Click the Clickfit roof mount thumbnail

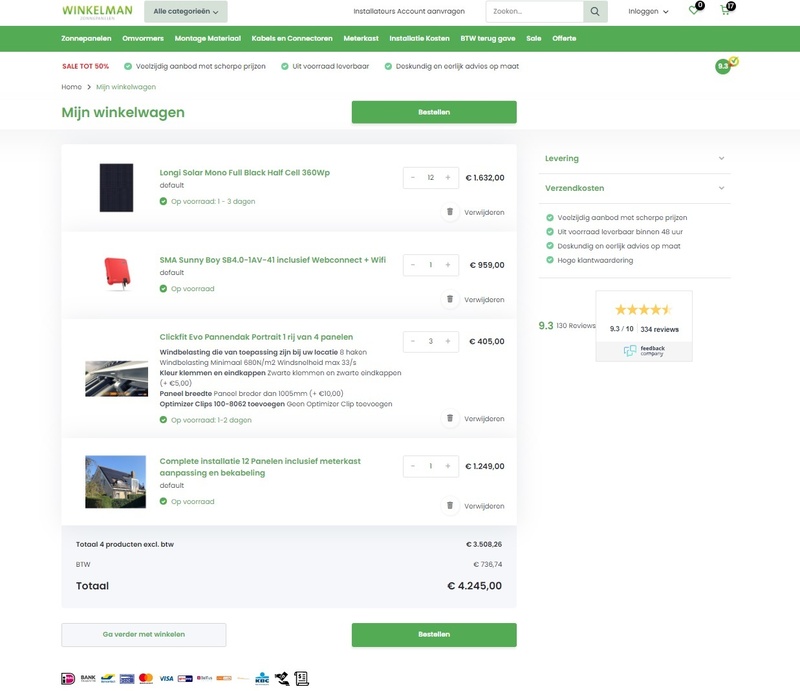click(x=116, y=379)
